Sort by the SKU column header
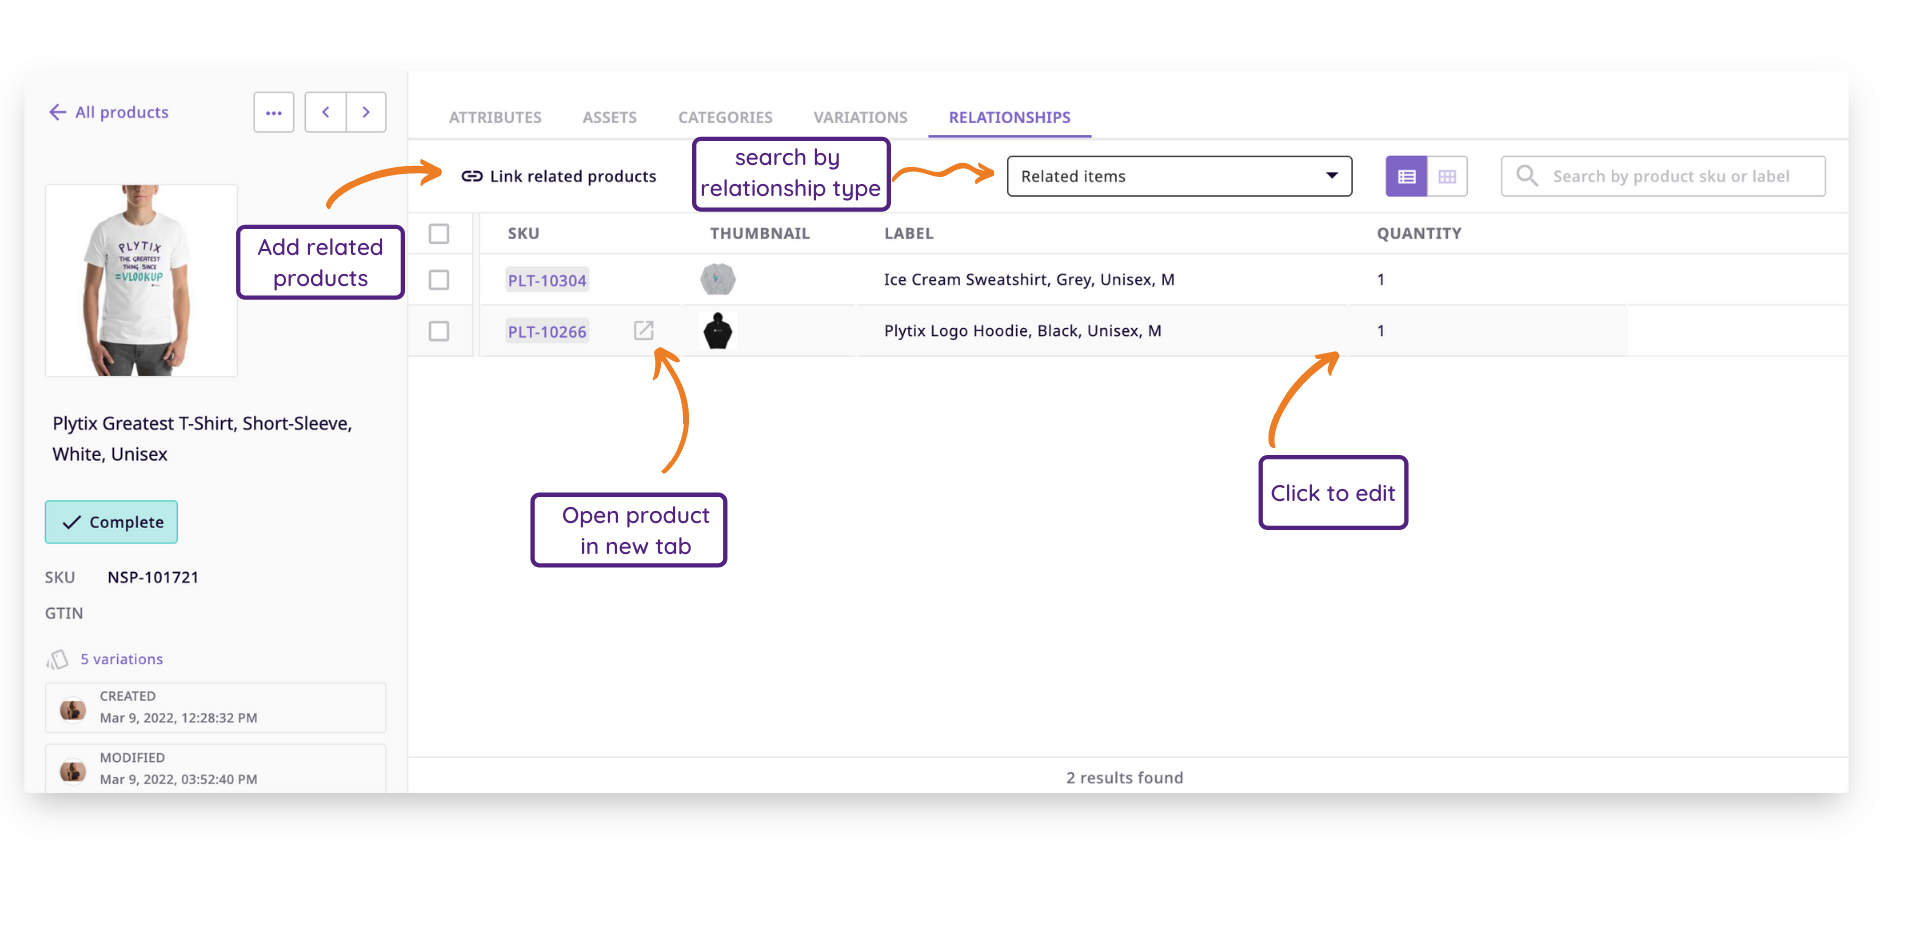The height and width of the screenshot is (931, 1920). point(523,233)
